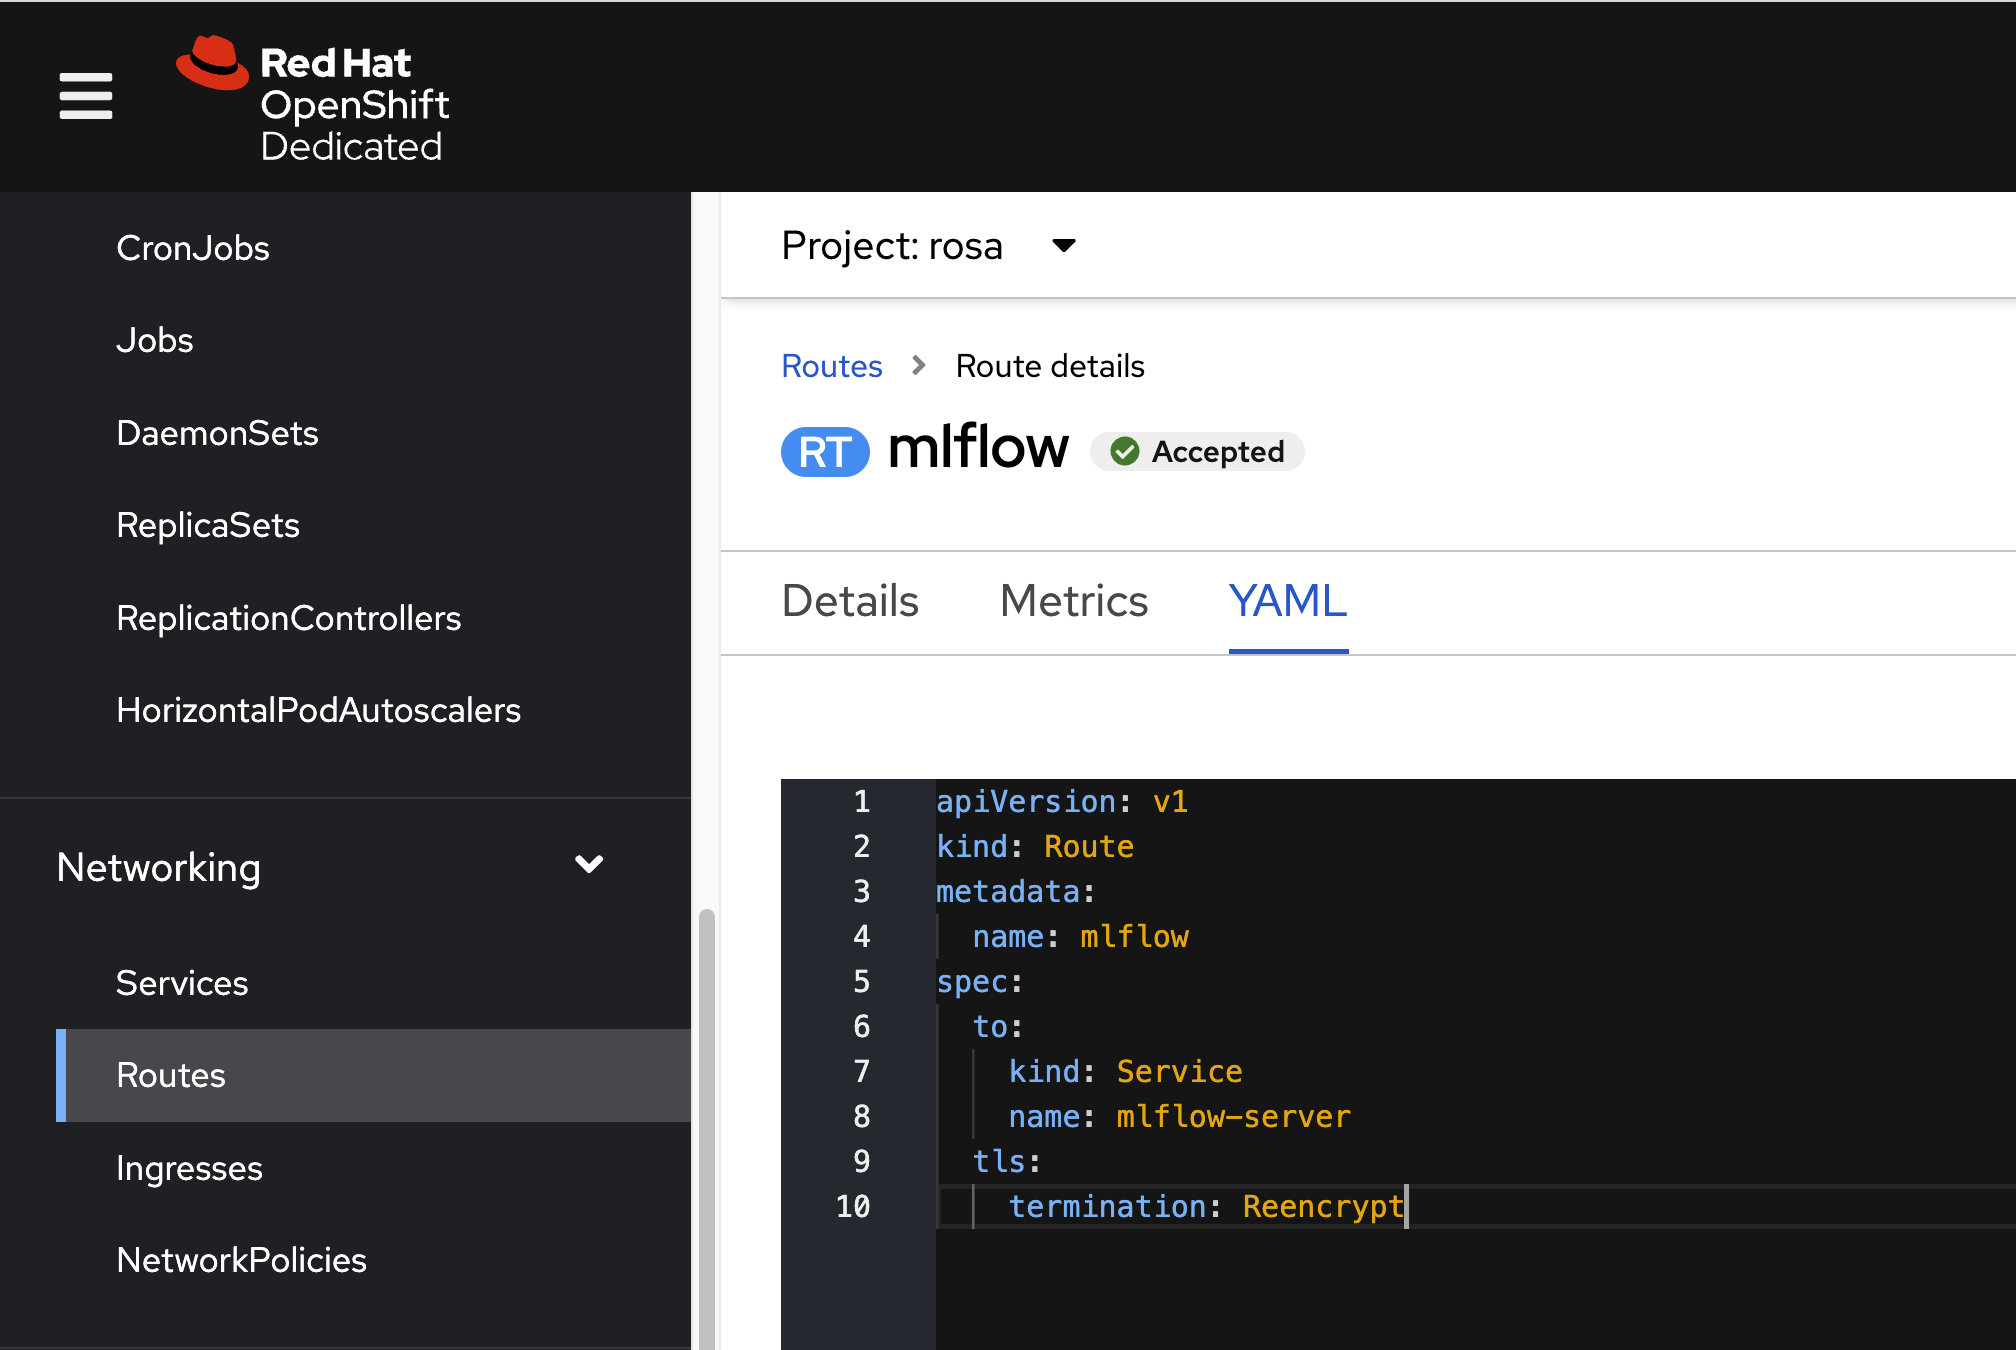Collapse the Networking section chevron
Viewport: 2016px width, 1350px height.
589,864
